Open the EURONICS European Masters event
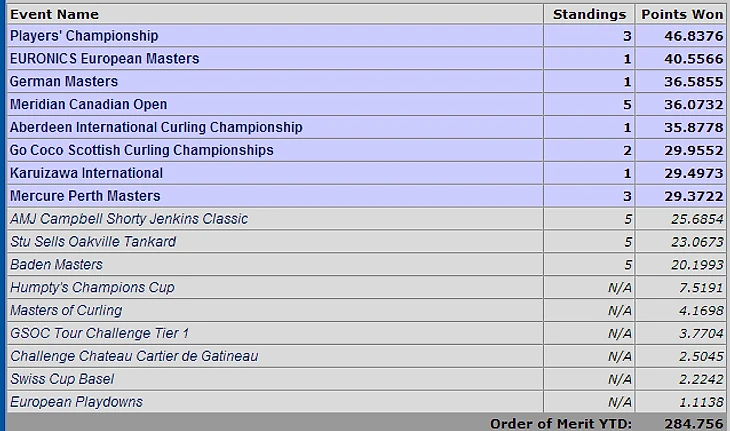730x431 pixels. click(x=104, y=59)
